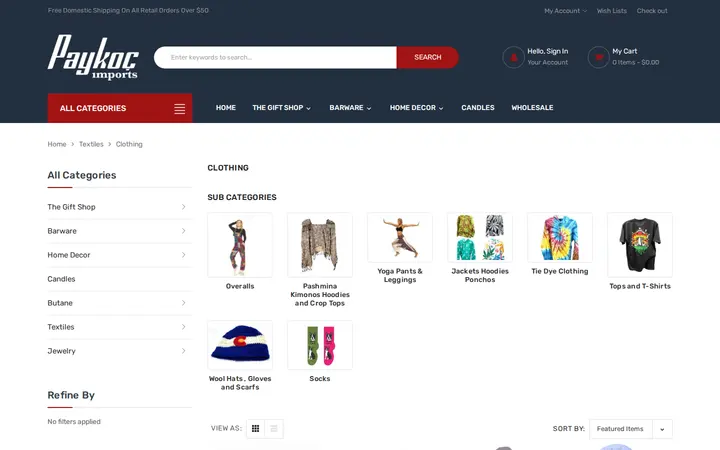
Task: Click the Paykoc Imports logo
Action: [x=93, y=57]
